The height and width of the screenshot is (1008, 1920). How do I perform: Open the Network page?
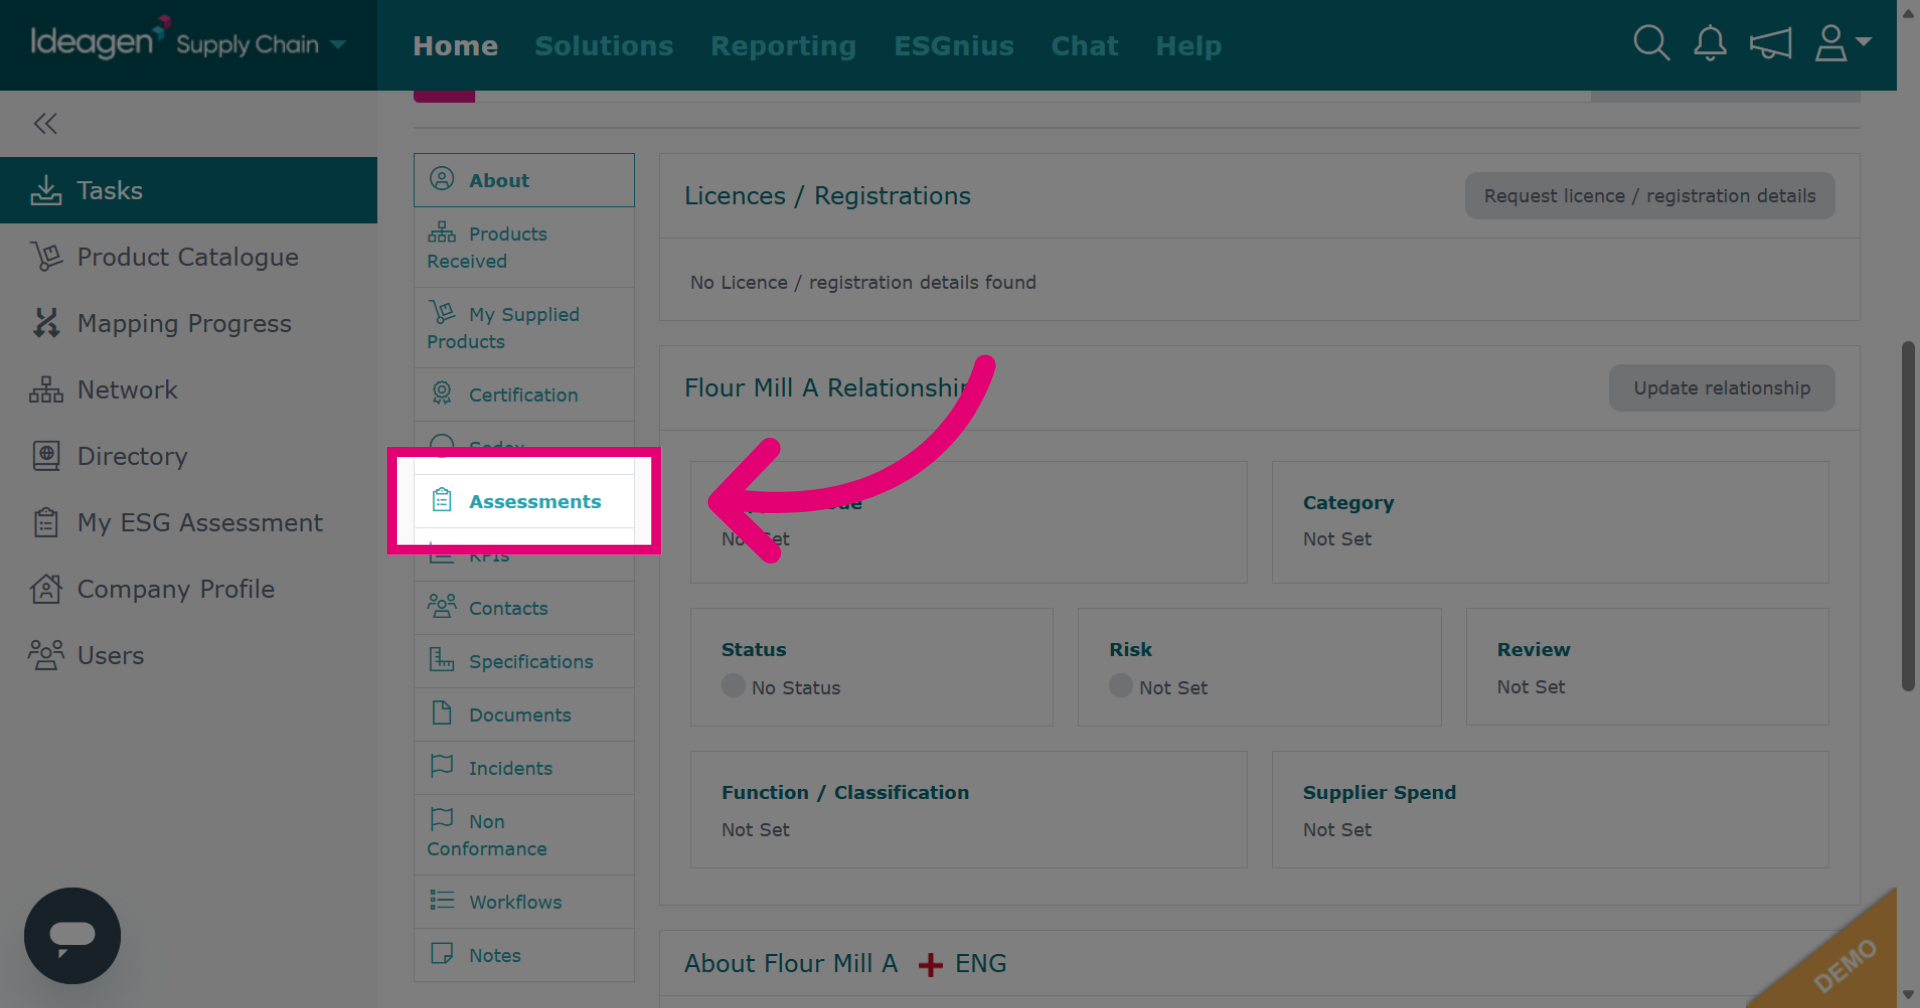click(x=188, y=390)
